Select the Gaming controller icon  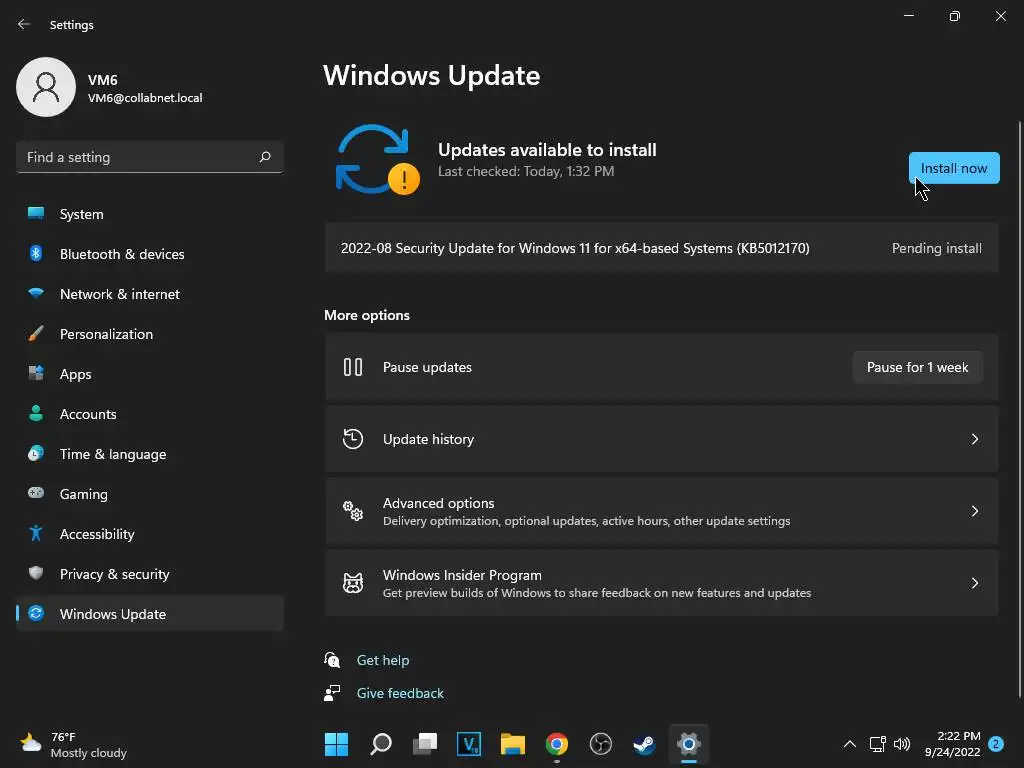pyautogui.click(x=36, y=493)
